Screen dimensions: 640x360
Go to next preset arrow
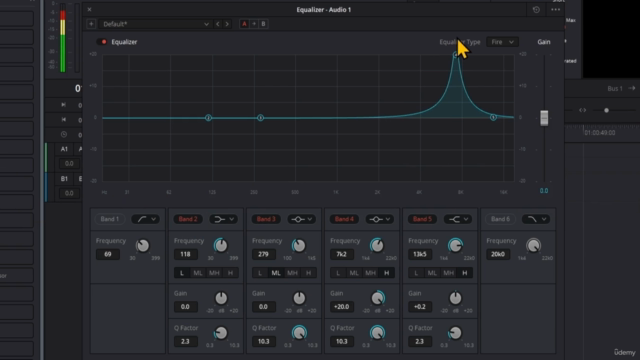227,24
